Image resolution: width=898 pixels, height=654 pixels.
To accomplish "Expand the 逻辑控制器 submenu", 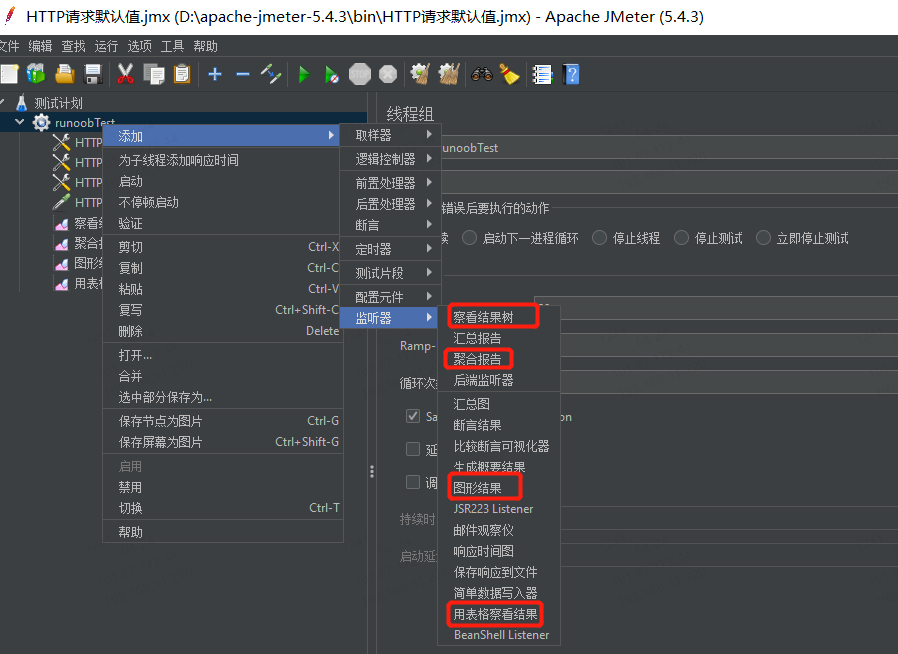I will click(391, 159).
